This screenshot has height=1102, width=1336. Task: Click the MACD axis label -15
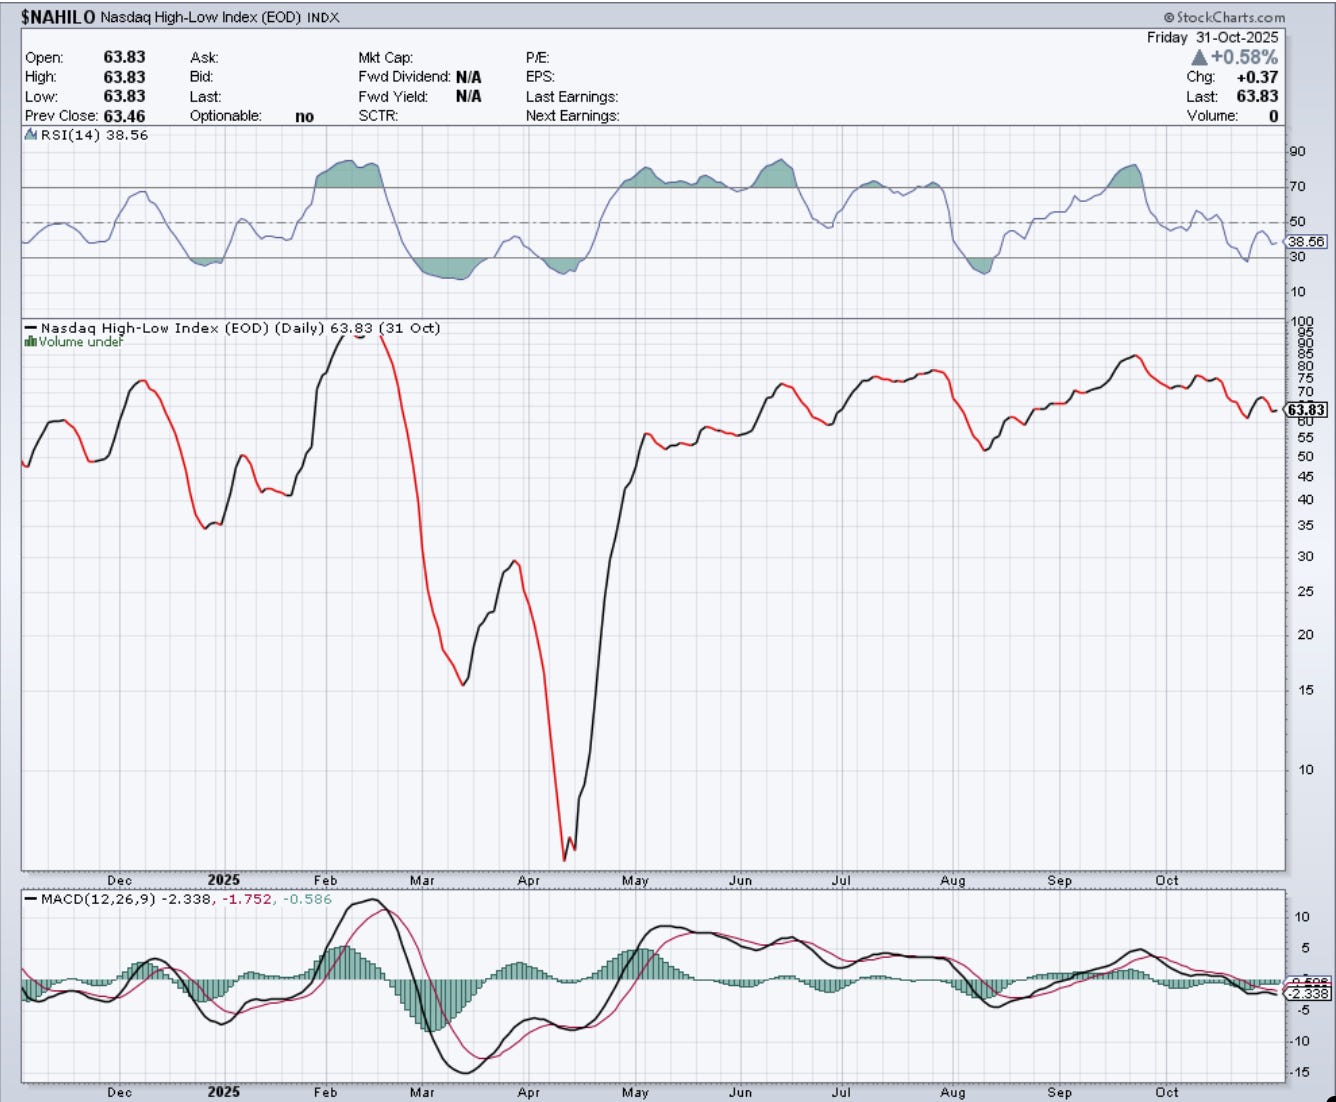tap(1301, 1072)
